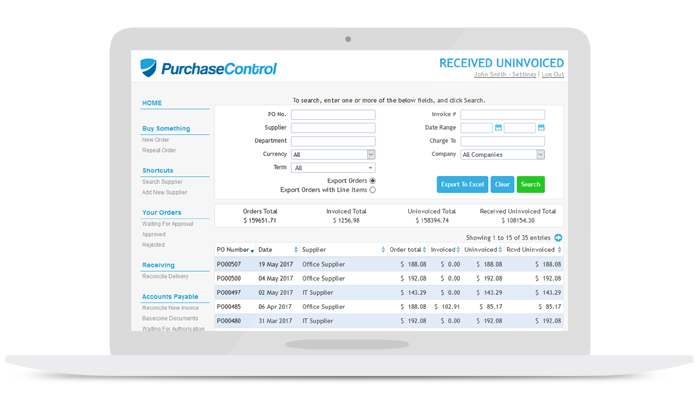Screen dimensions: 700x400
Task: Click the PurchaseControl shield logo
Action: click(149, 68)
